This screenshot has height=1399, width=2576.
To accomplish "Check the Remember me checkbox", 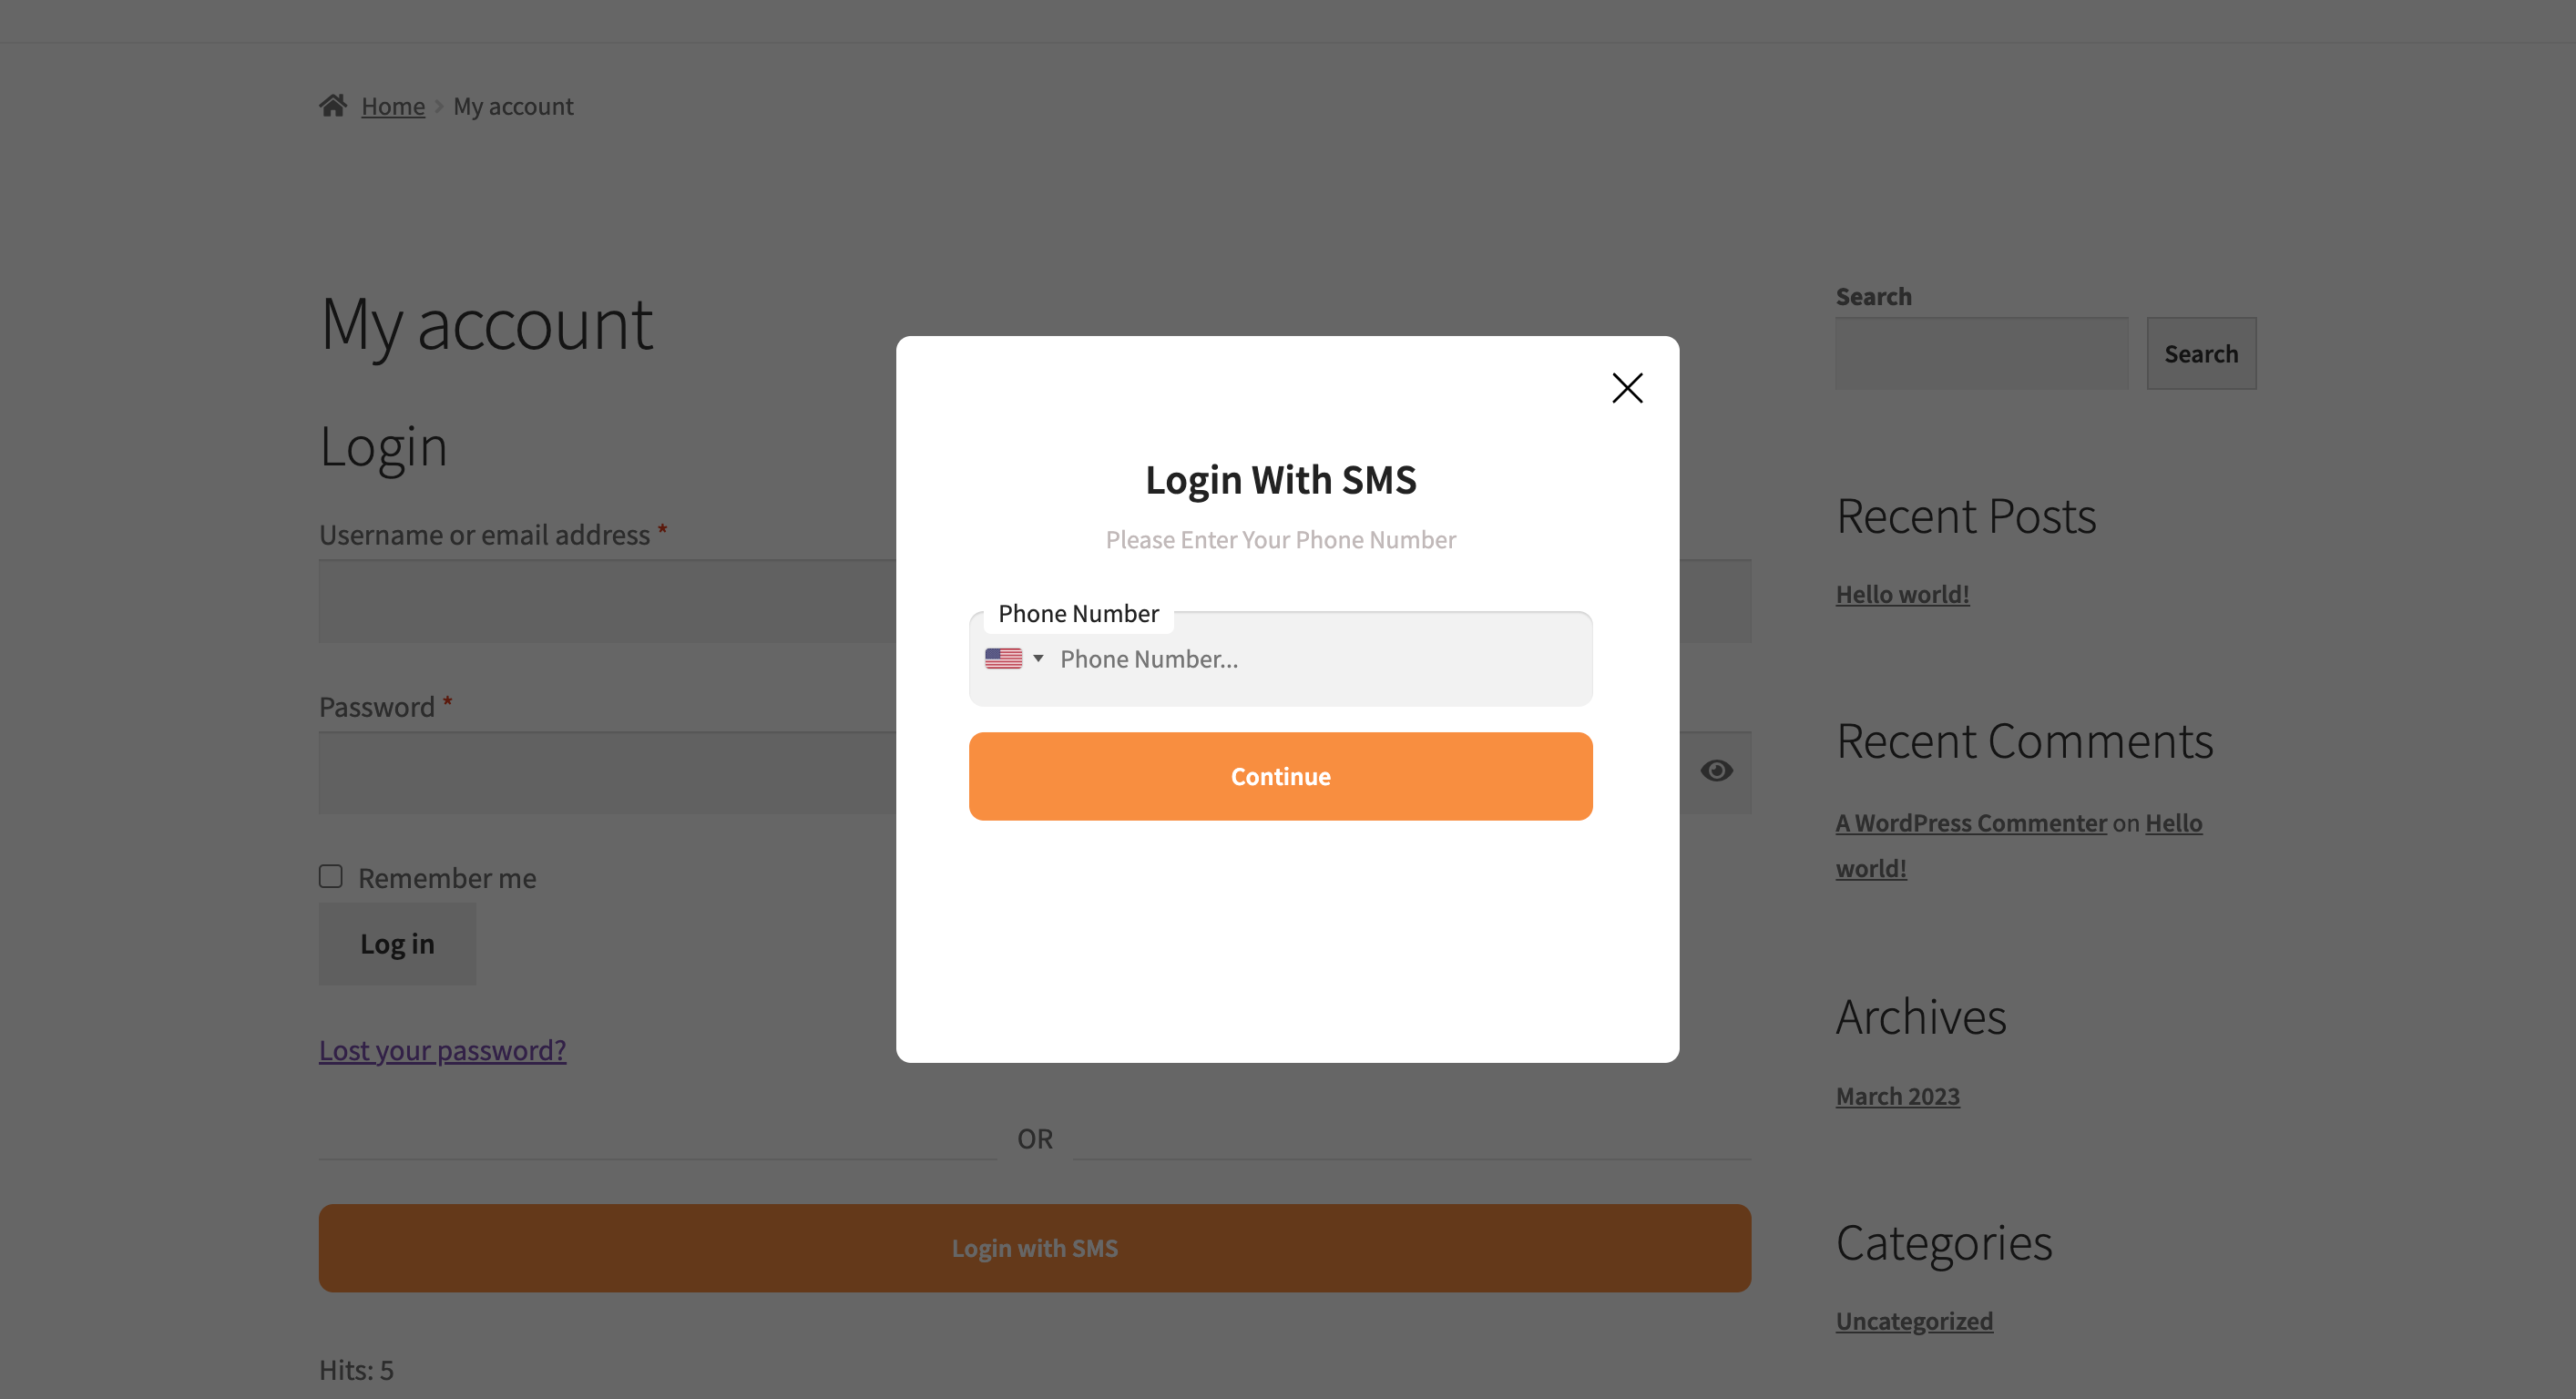I will click(x=331, y=877).
